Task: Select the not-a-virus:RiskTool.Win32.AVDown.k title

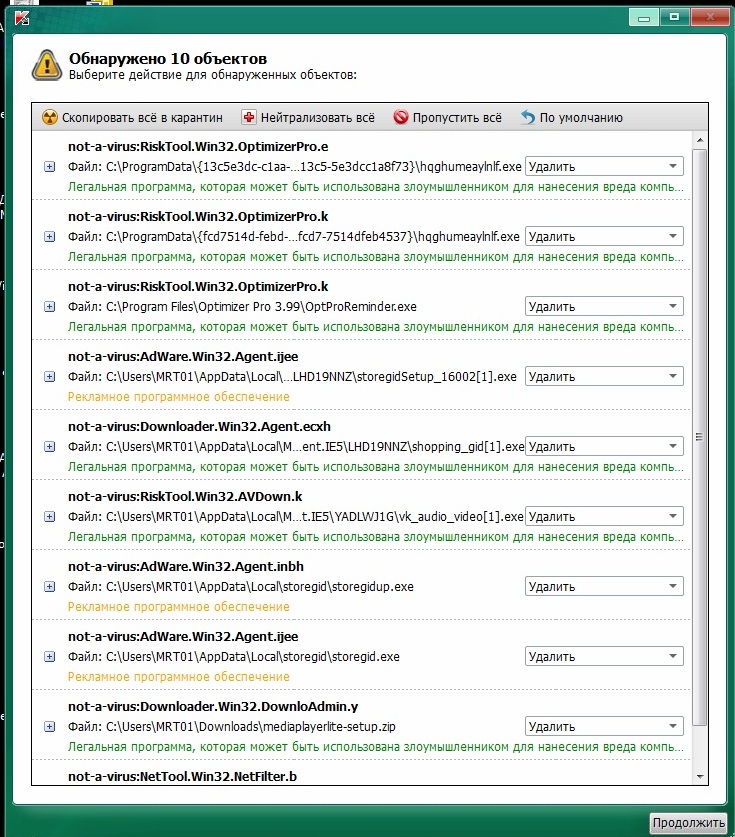Action: point(185,496)
